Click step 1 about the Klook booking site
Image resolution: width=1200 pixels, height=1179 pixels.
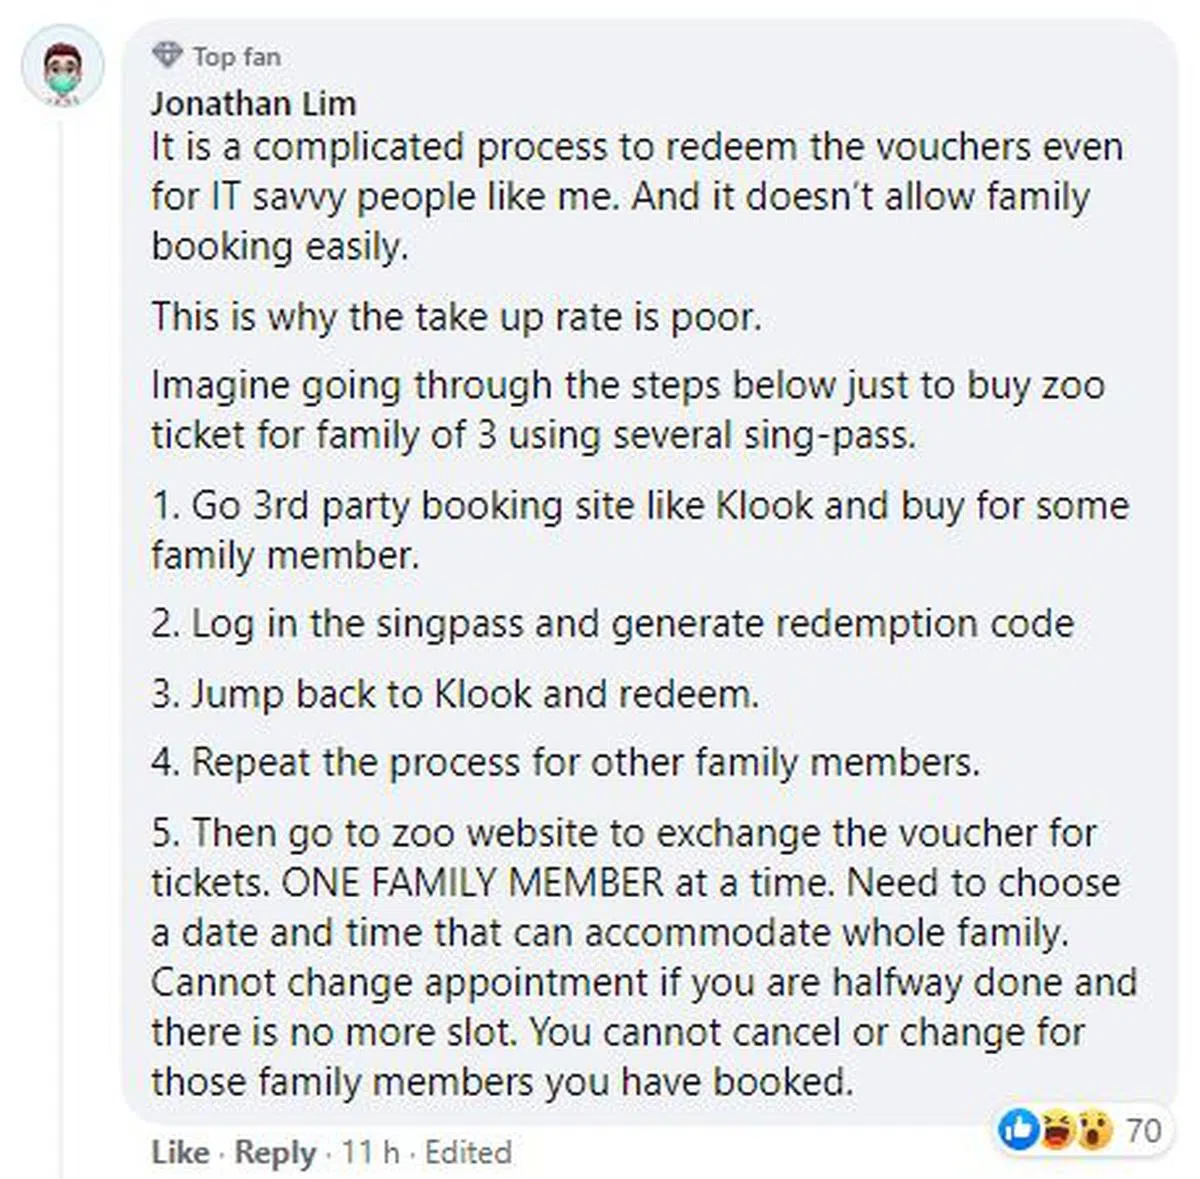click(640, 505)
